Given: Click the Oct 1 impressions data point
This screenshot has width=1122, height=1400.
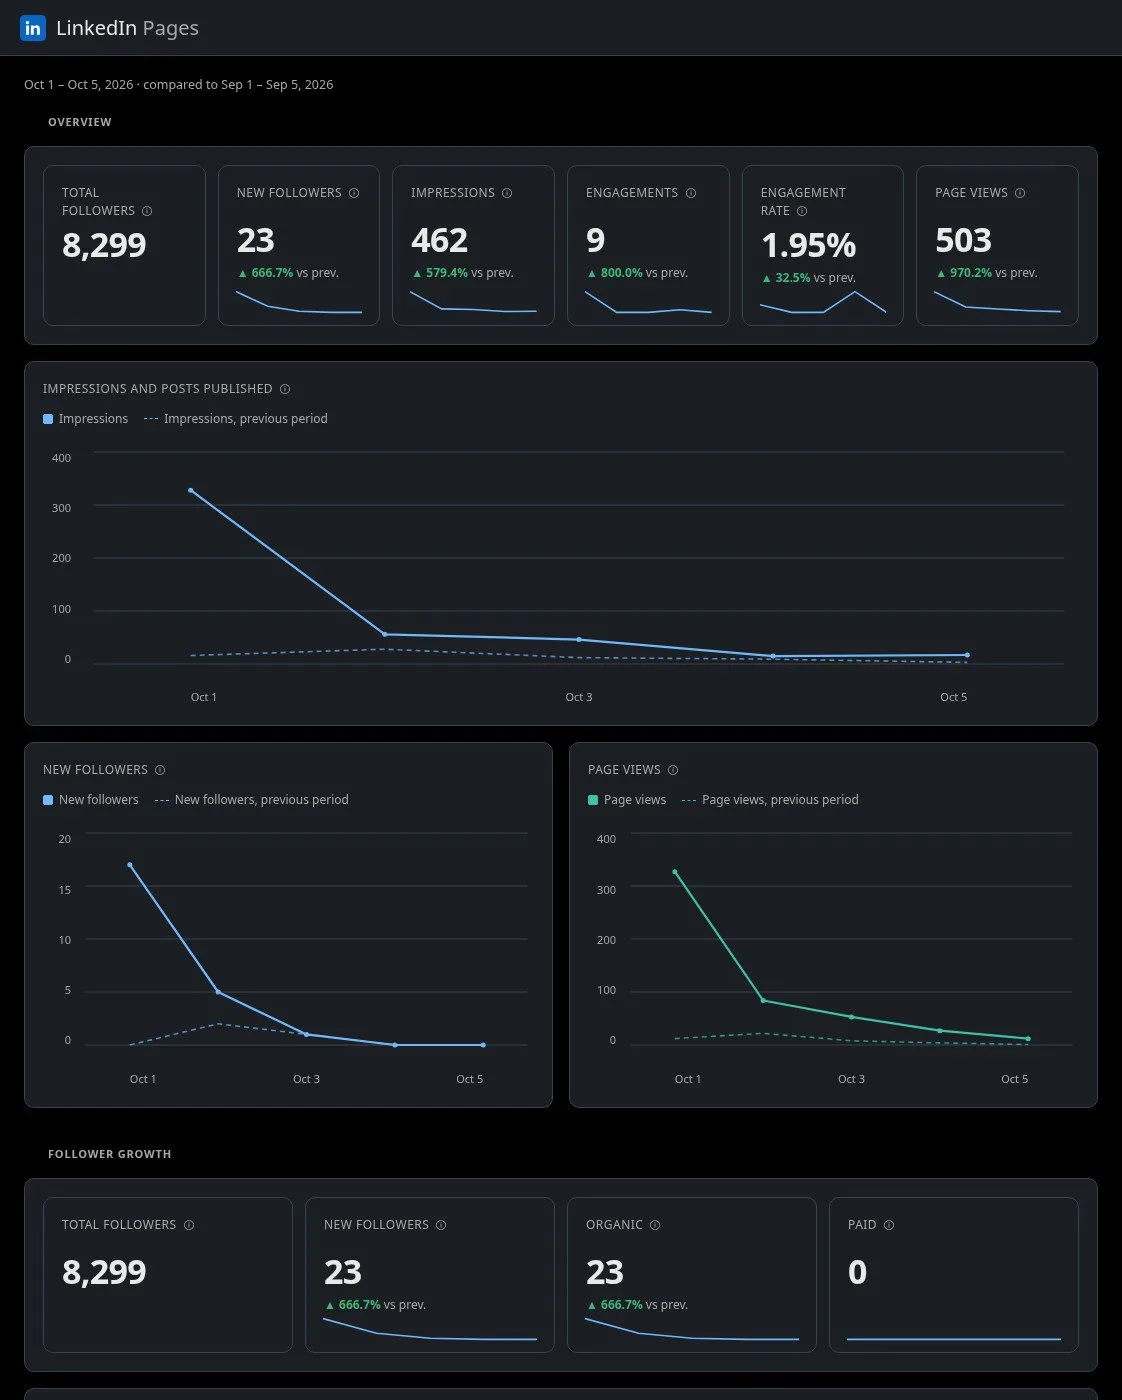Looking at the screenshot, I should tap(191, 490).
